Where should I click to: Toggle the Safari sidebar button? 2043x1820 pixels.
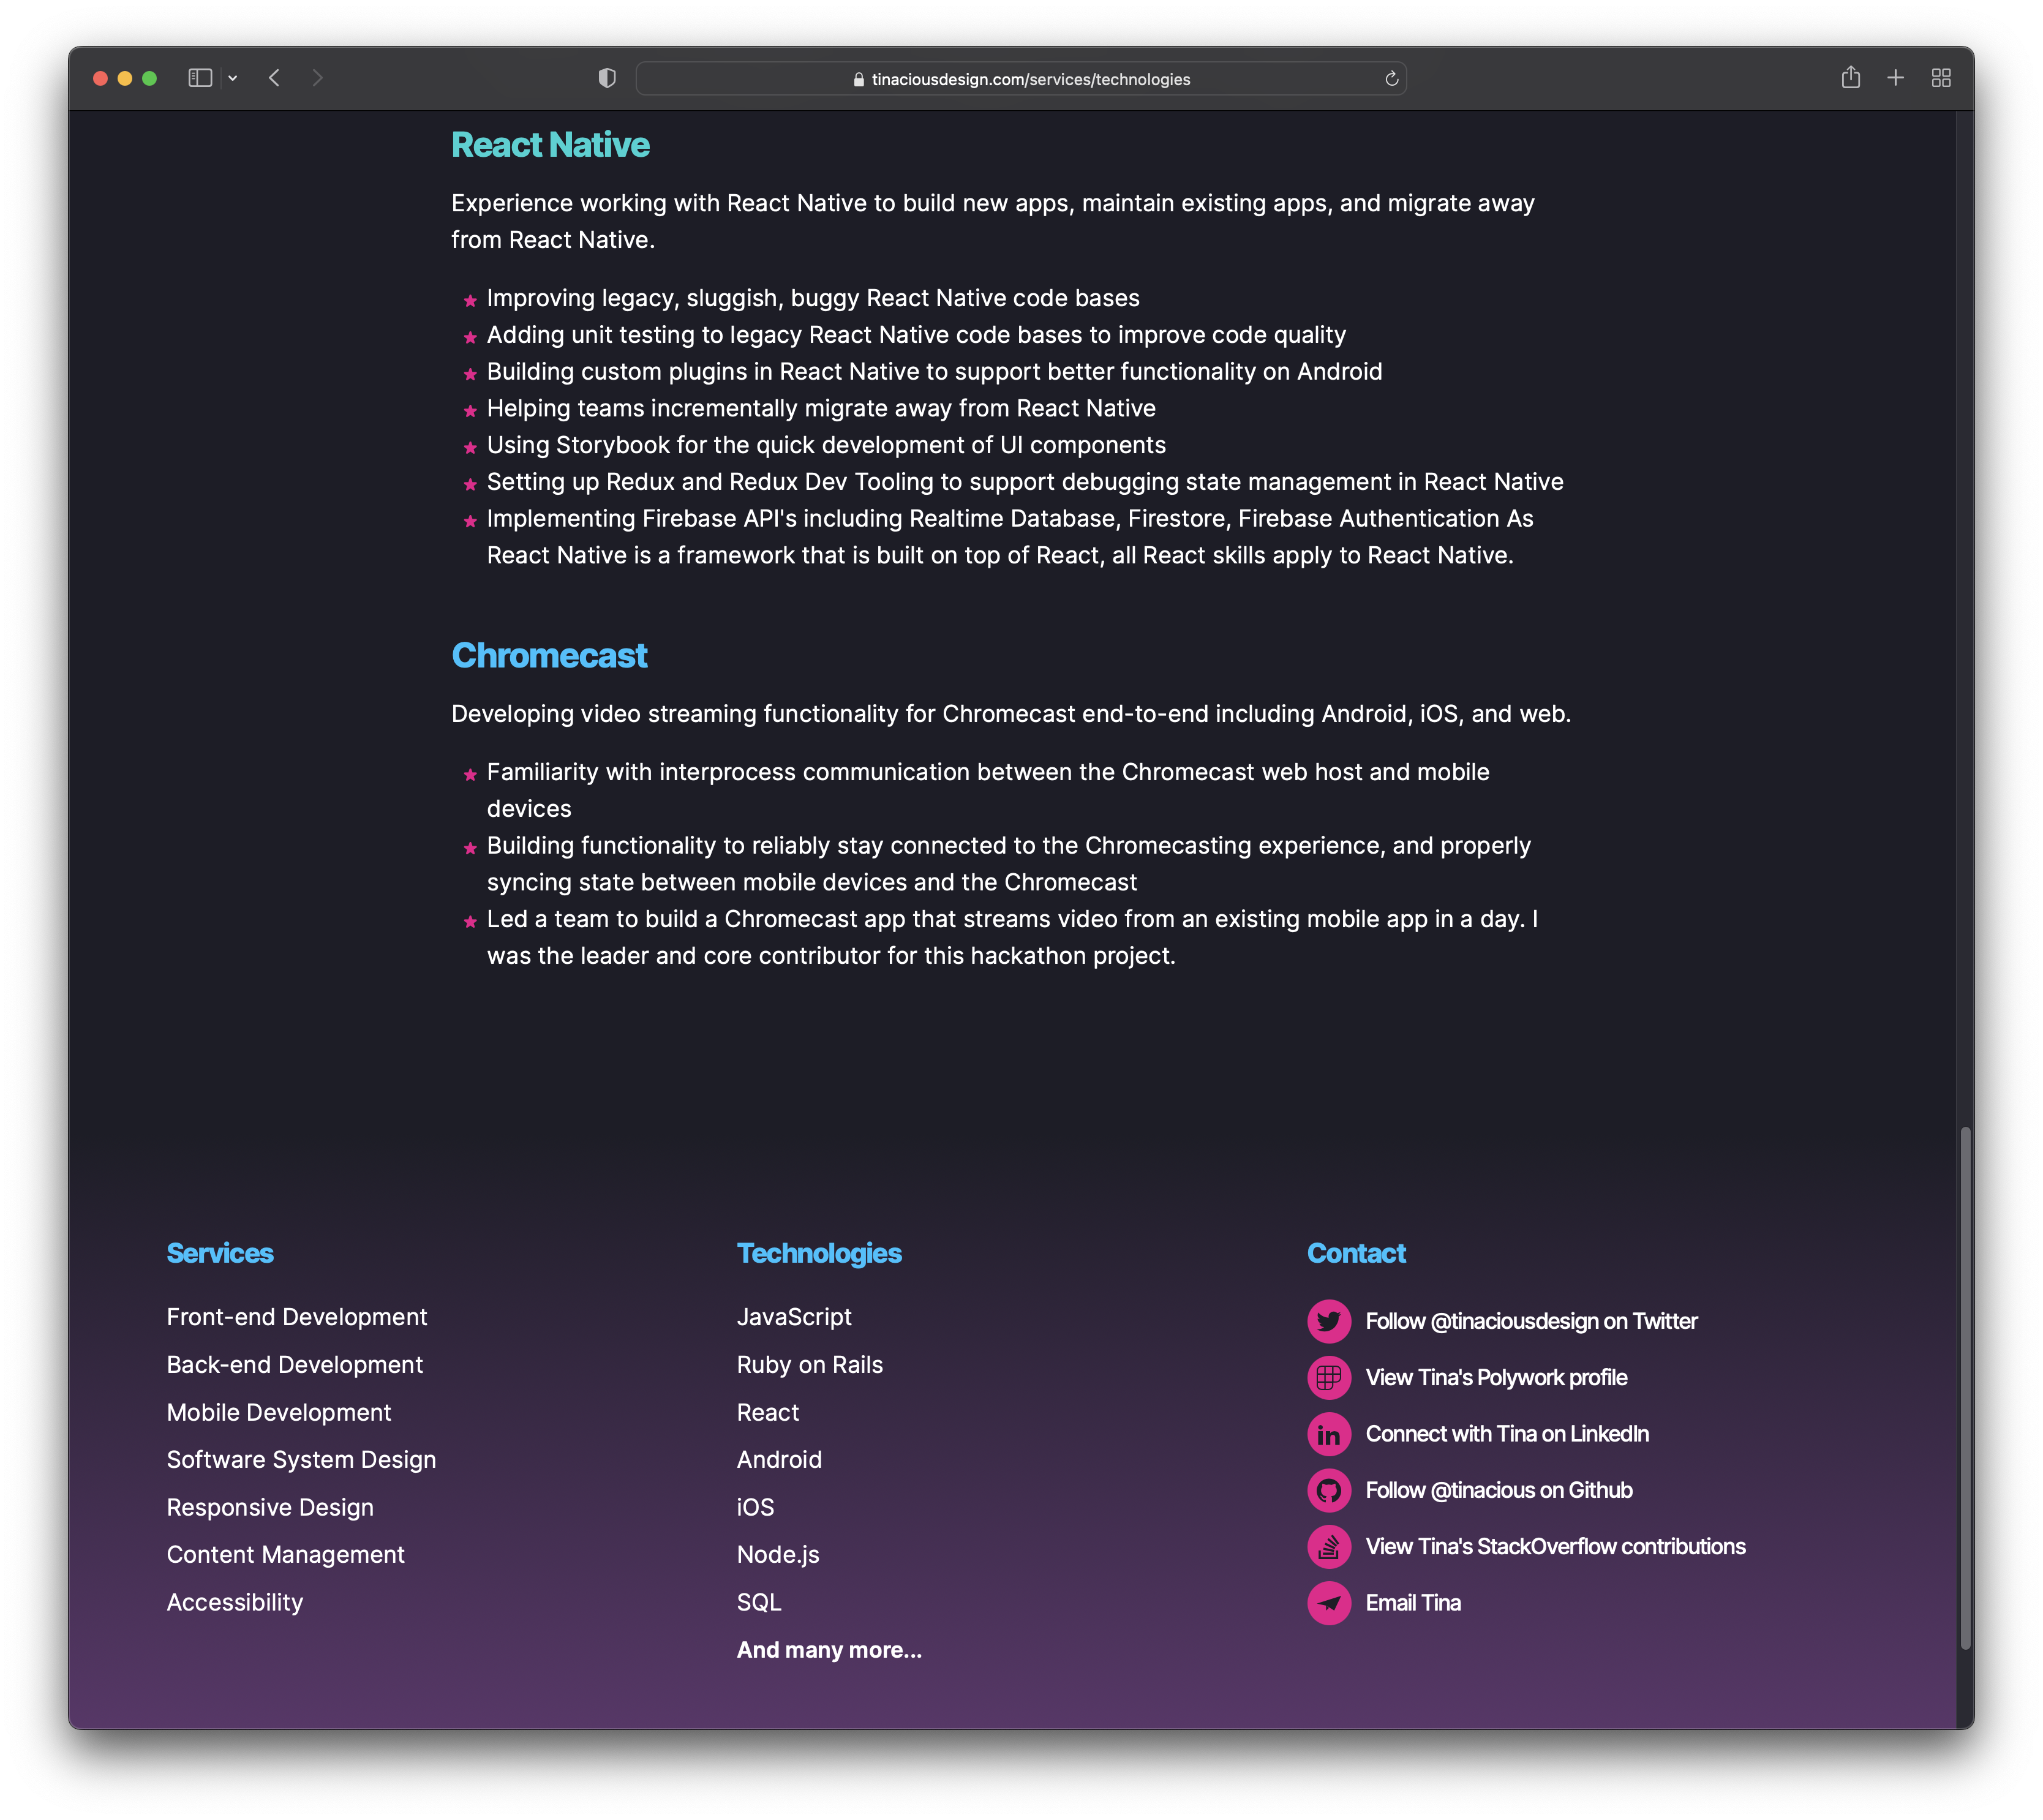coord(200,78)
